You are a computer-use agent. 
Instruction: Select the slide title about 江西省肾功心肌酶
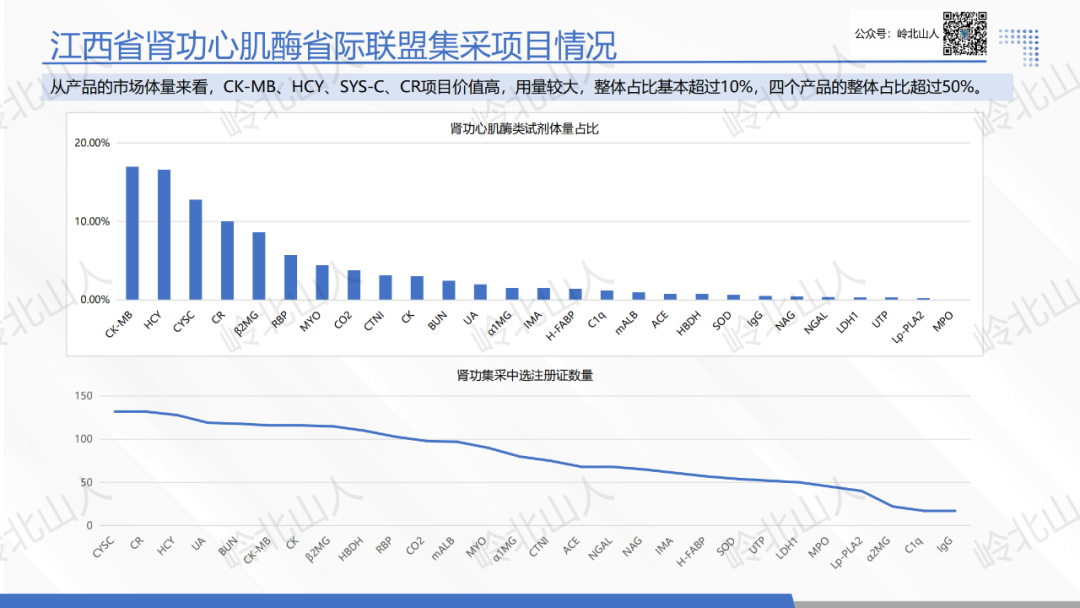[333, 45]
